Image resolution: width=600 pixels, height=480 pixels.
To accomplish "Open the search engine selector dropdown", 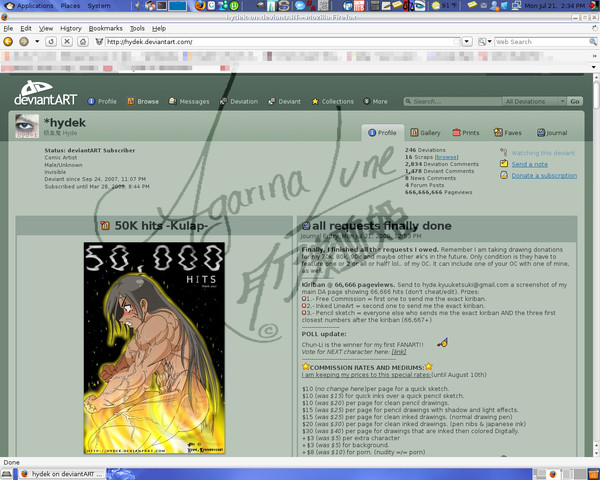I will (484, 41).
